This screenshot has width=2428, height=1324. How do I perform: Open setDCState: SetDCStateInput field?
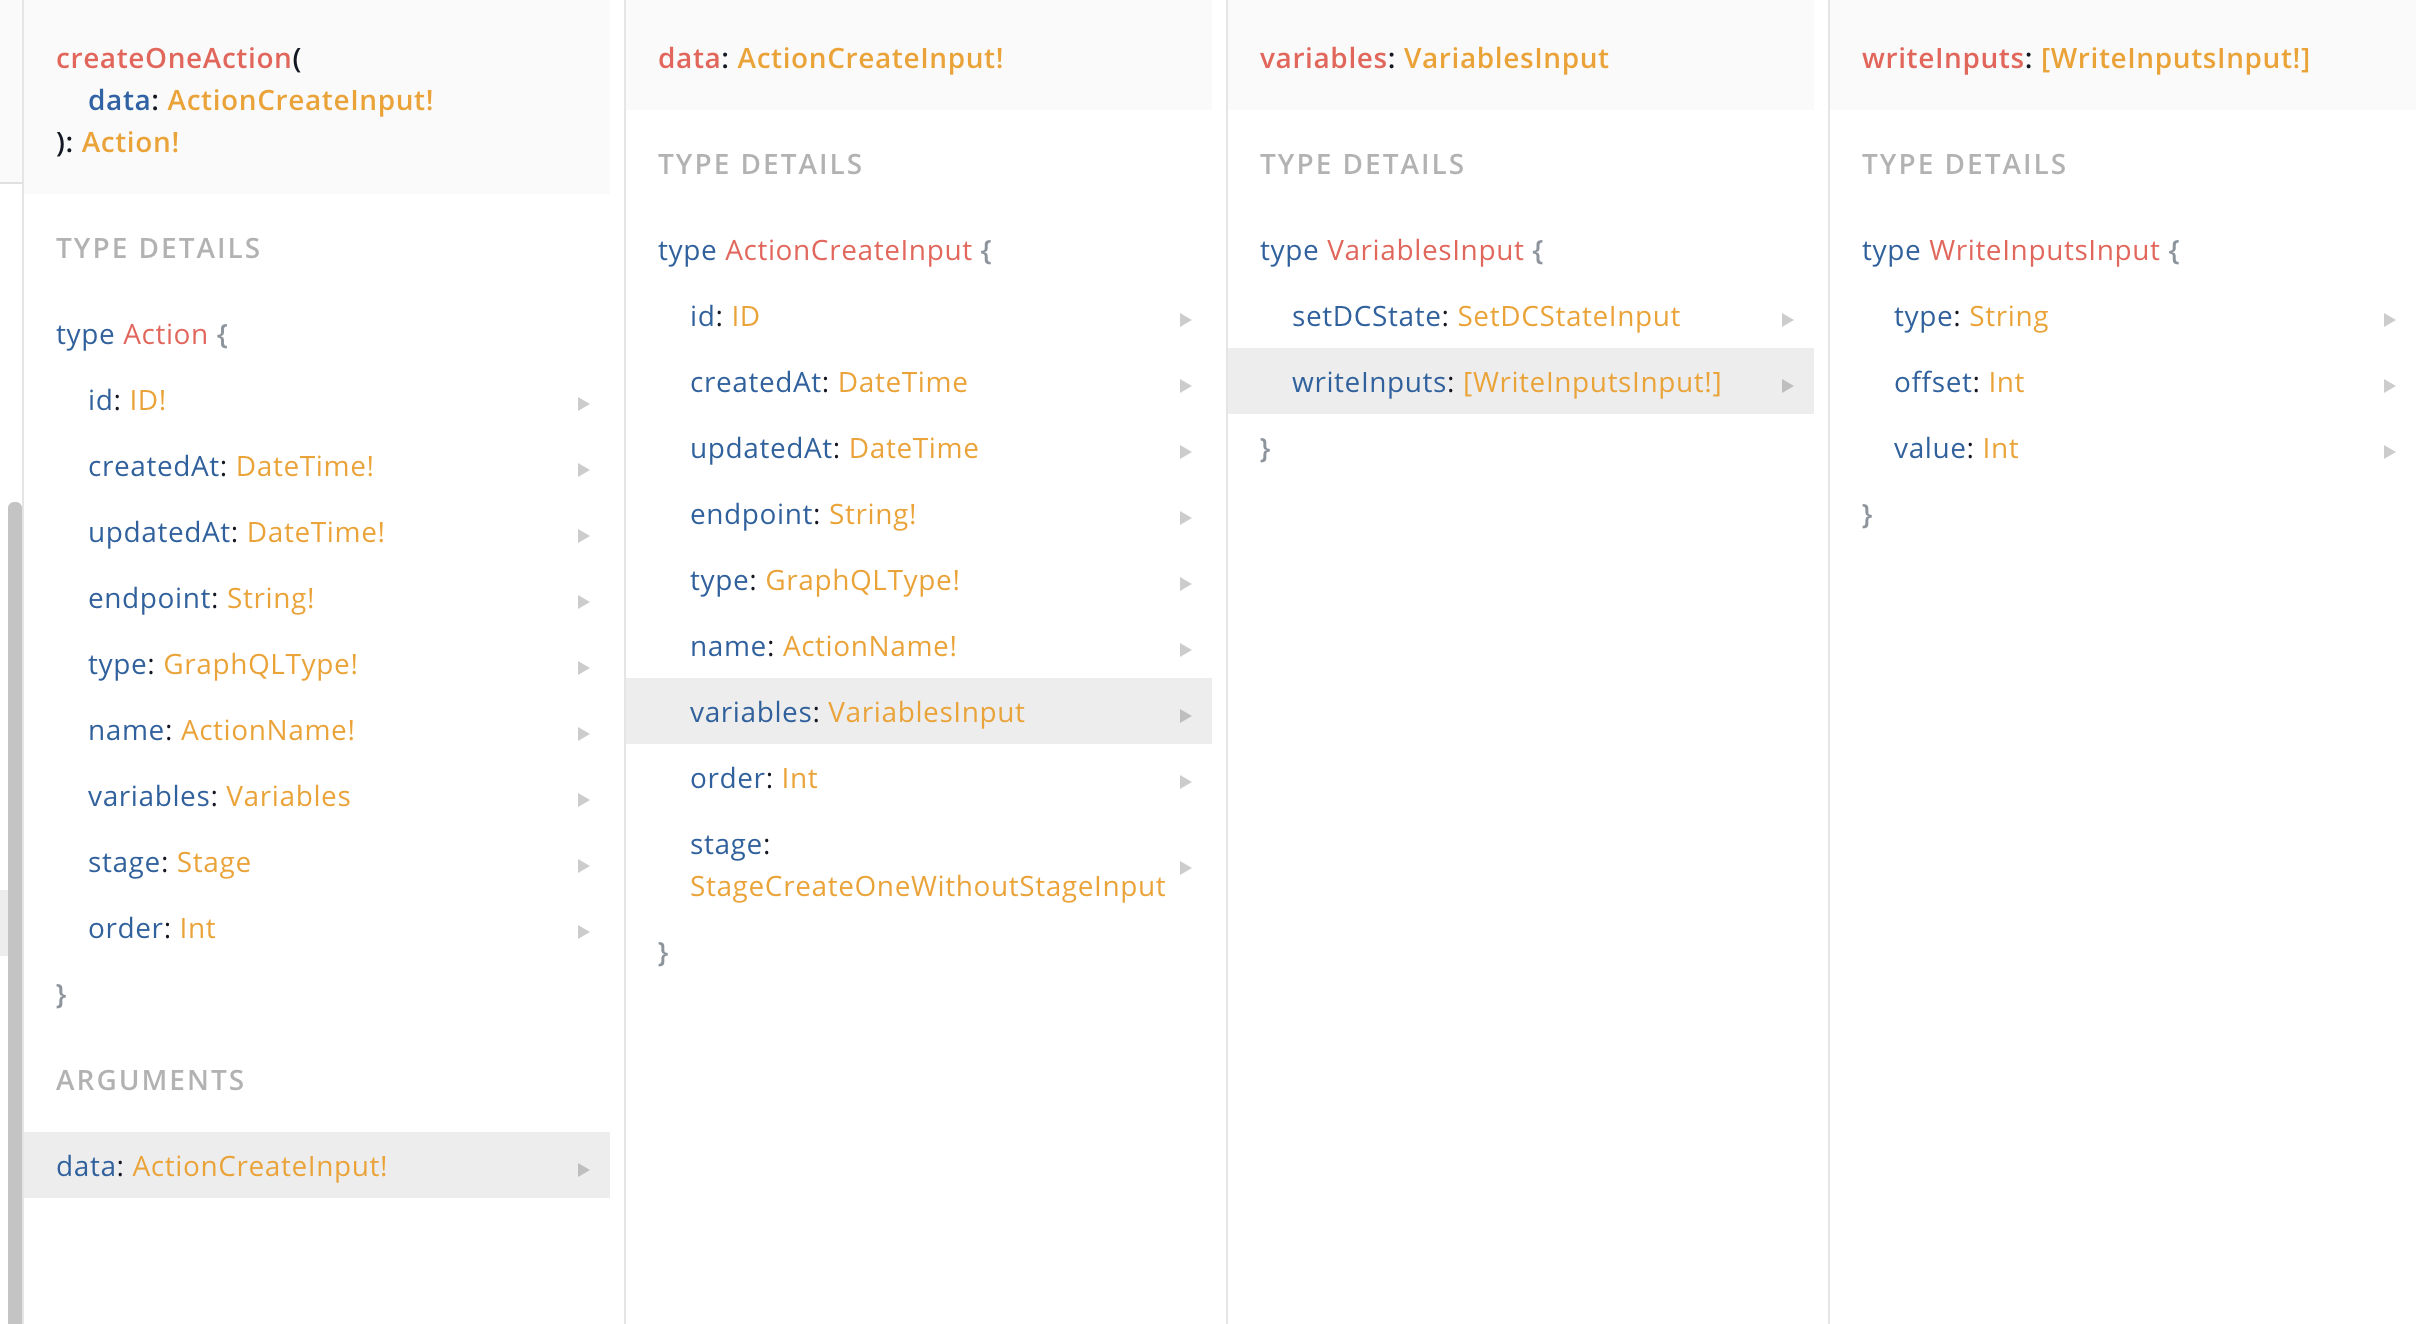pos(1520,316)
